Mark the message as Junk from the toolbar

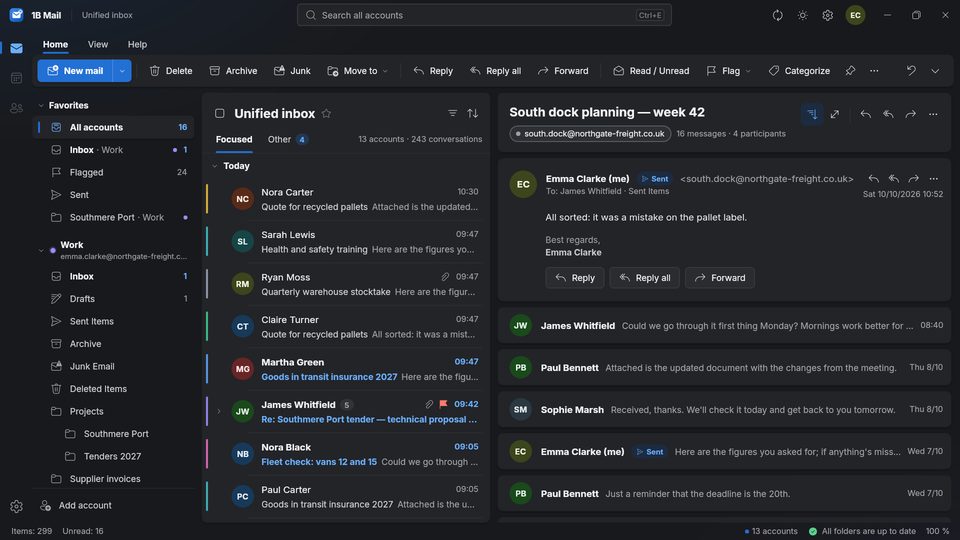(x=292, y=71)
